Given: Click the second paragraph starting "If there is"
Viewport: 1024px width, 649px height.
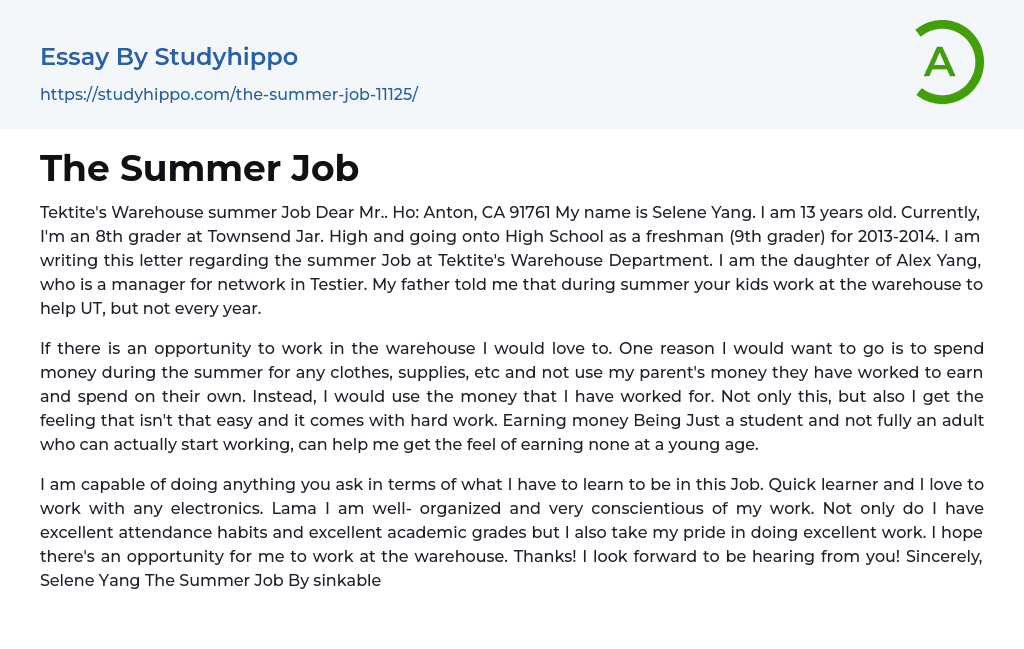Looking at the screenshot, I should pyautogui.click(x=511, y=396).
